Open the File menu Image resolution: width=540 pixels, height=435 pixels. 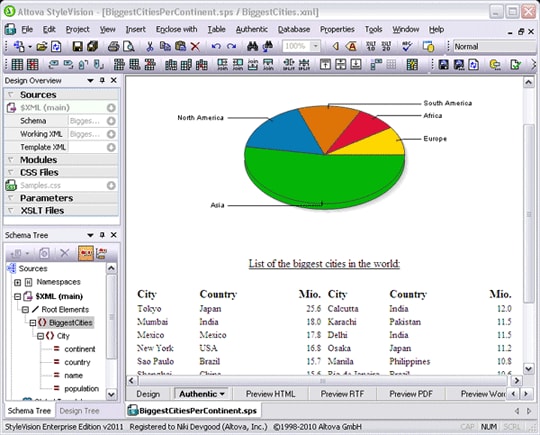pyautogui.click(x=27, y=29)
